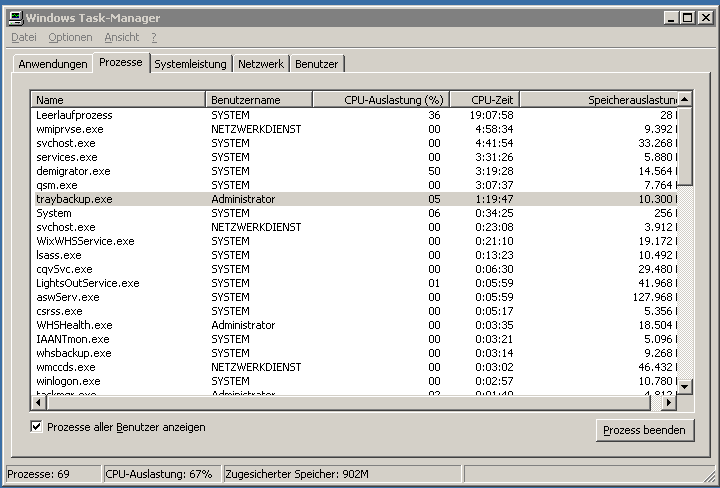Open the Datei menu
The width and height of the screenshot is (720, 488).
[x=23, y=37]
